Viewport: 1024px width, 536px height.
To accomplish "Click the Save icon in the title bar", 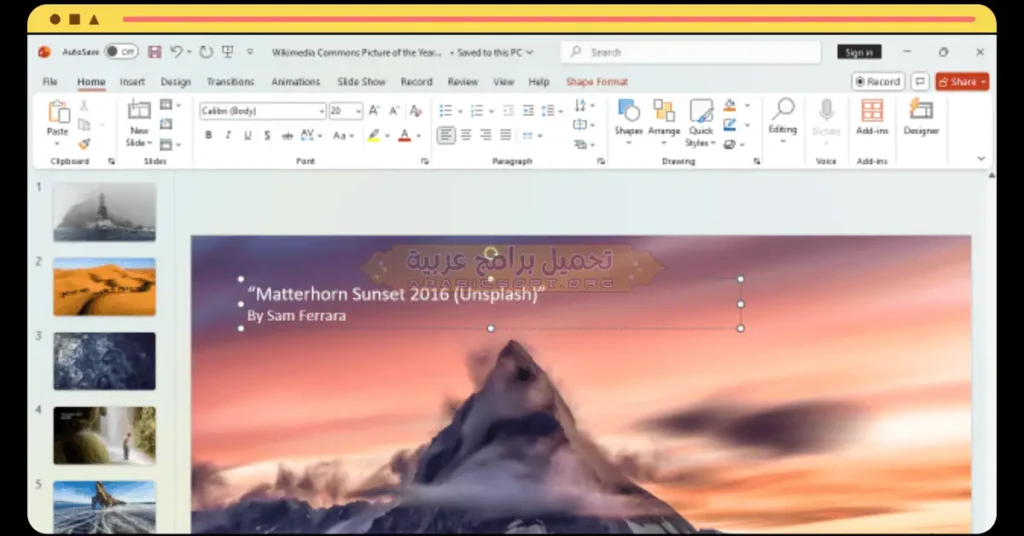I will (x=154, y=52).
